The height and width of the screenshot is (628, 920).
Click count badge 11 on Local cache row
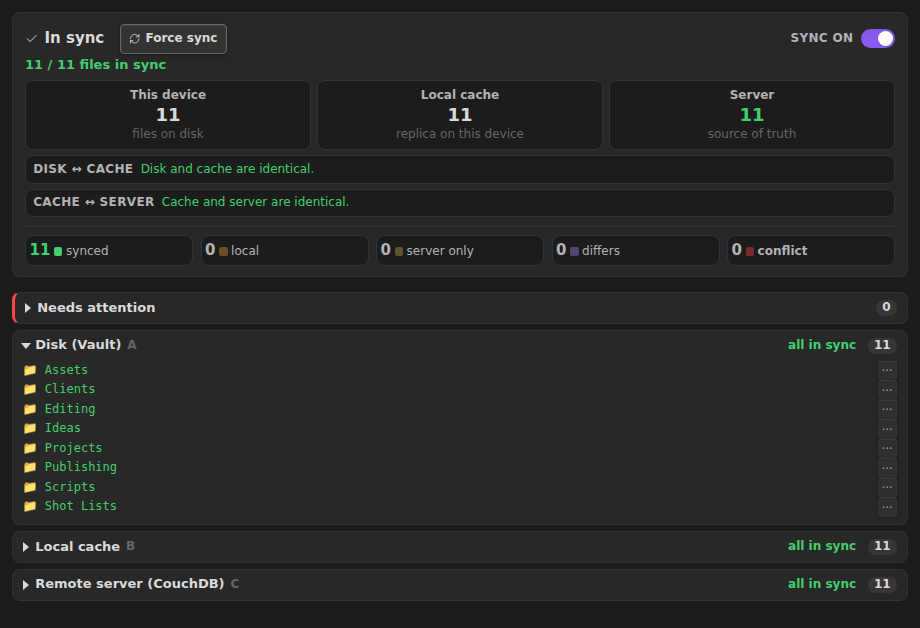[x=882, y=546]
